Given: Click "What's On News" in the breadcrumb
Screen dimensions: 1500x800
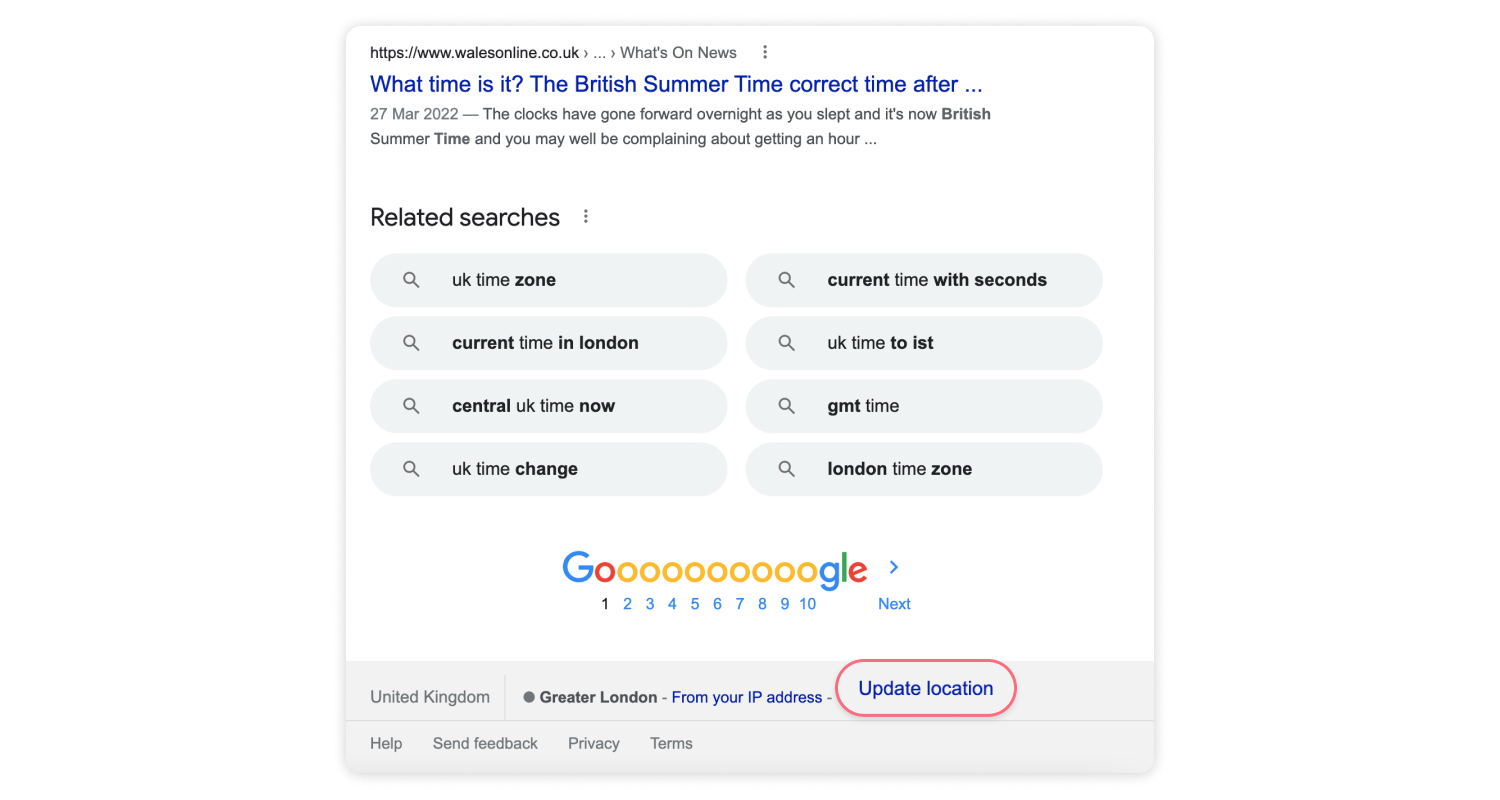Looking at the screenshot, I should (x=677, y=52).
